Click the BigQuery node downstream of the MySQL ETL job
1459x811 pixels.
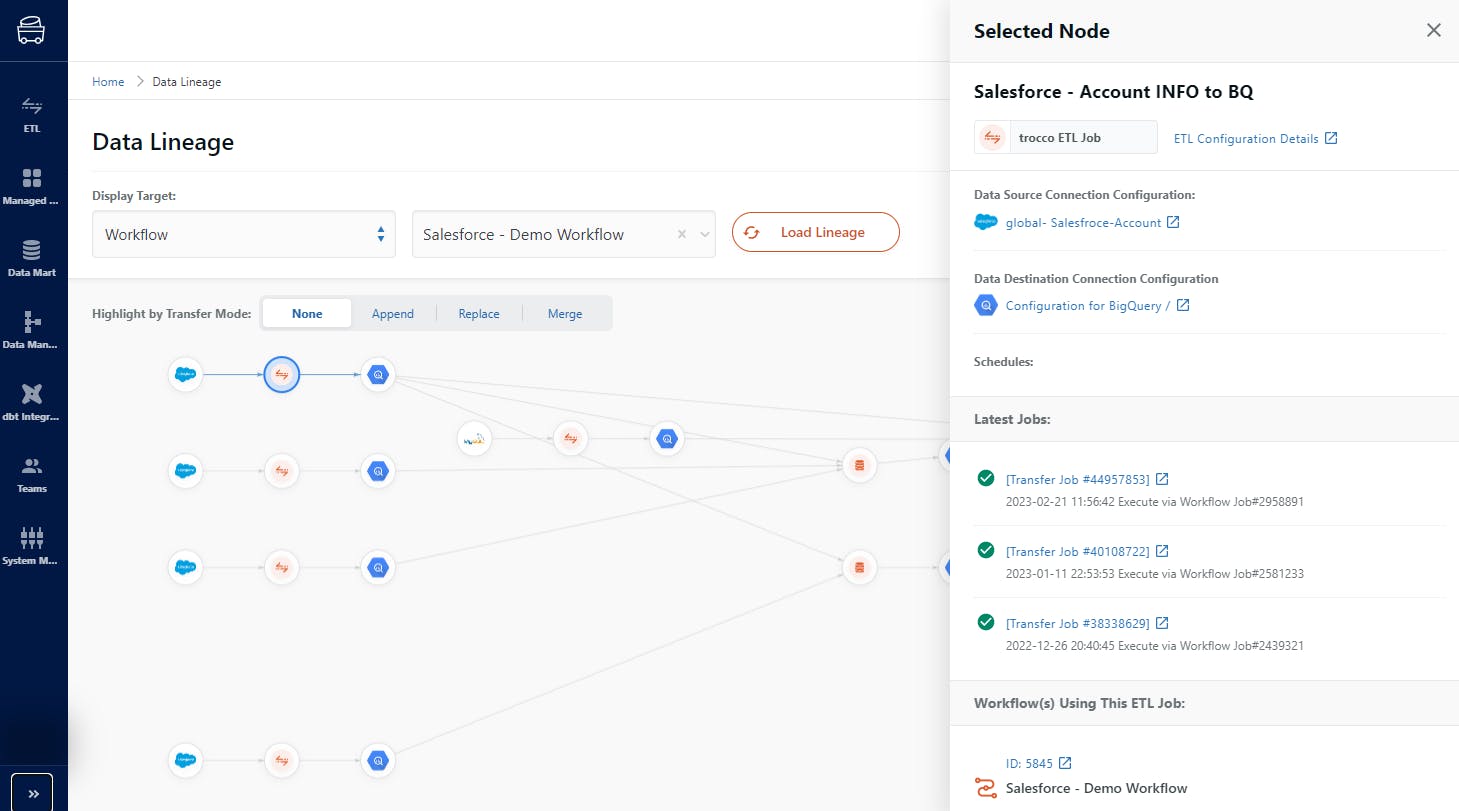667,438
